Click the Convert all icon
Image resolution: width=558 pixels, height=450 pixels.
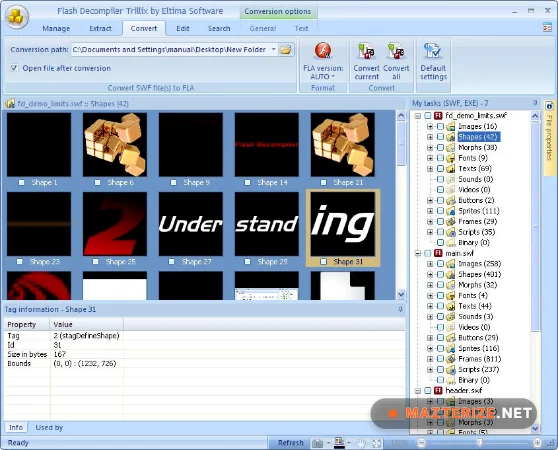tap(396, 51)
